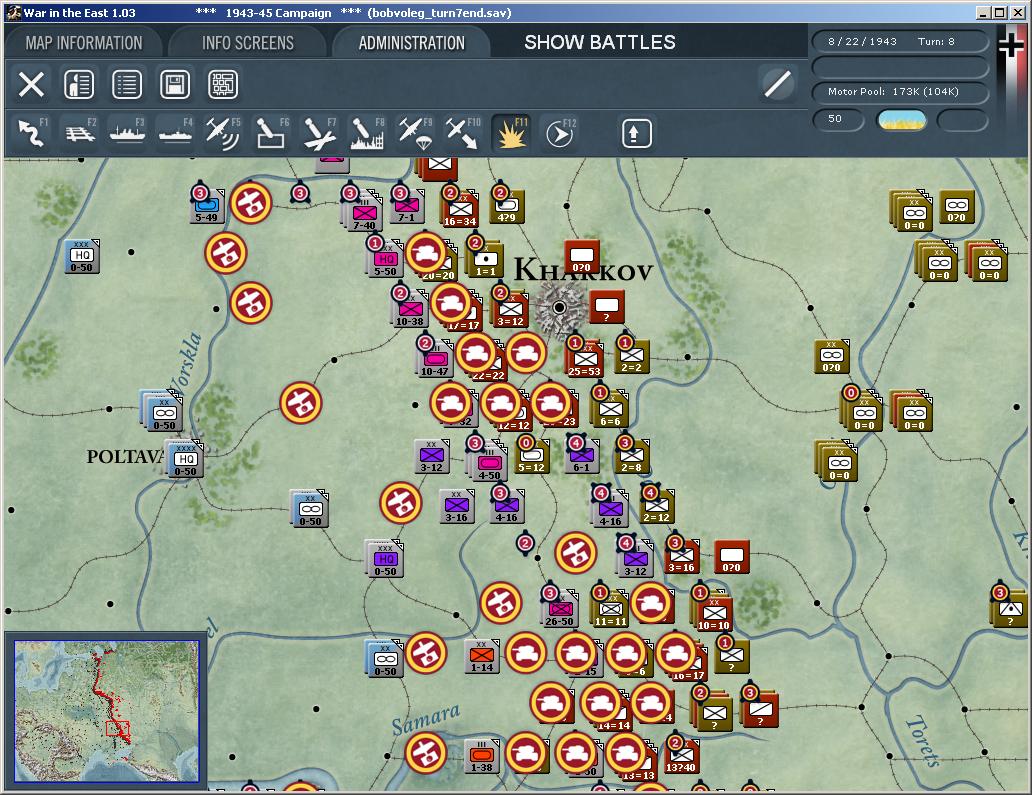The width and height of the screenshot is (1032, 795).
Task: Select the F7 bomb airfield mode
Action: 319,132
